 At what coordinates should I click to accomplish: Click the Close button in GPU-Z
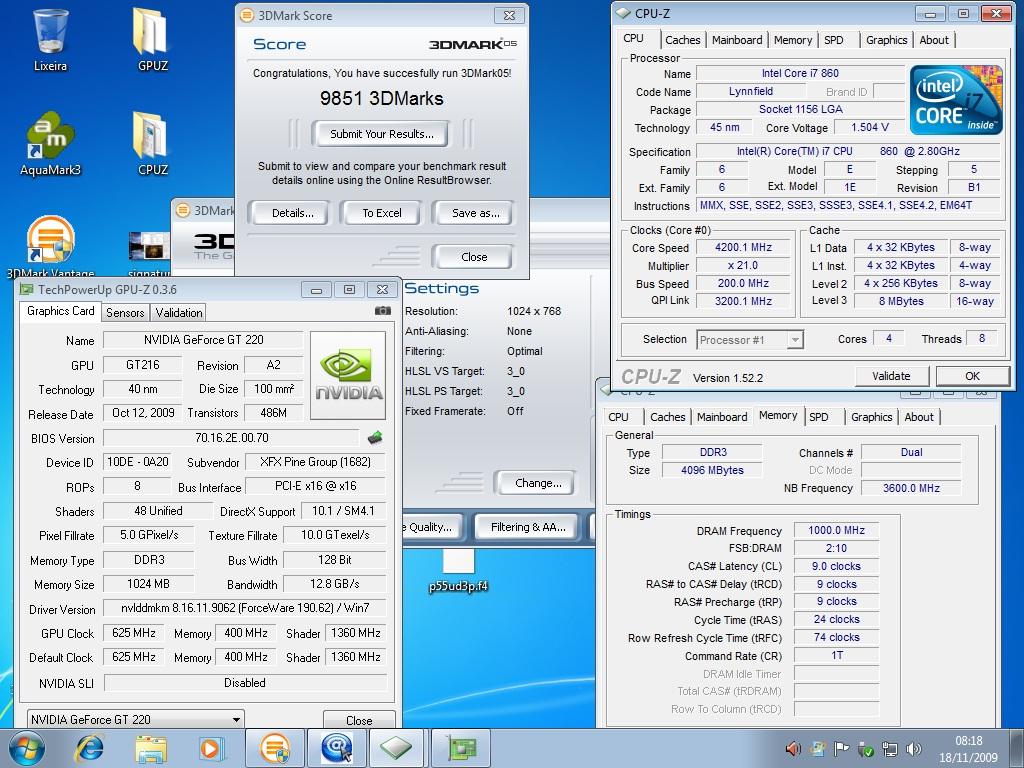pyautogui.click(x=359, y=720)
